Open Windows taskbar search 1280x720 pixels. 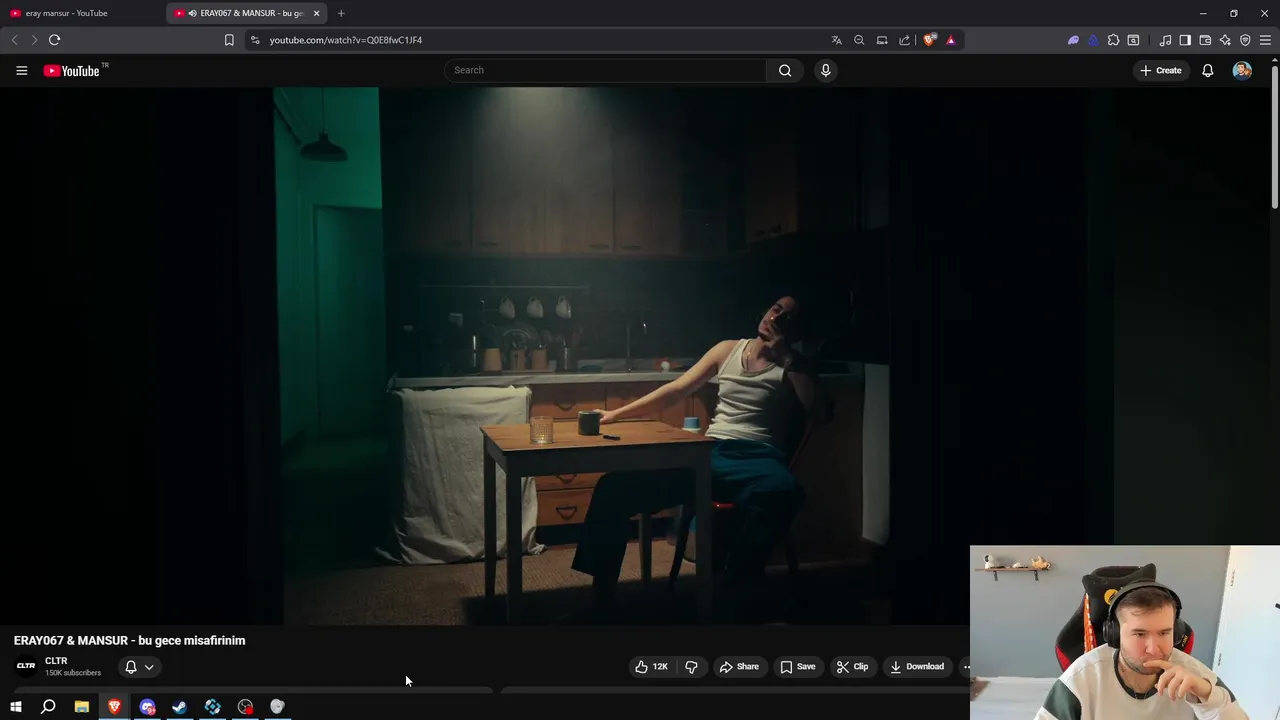pyautogui.click(x=48, y=707)
